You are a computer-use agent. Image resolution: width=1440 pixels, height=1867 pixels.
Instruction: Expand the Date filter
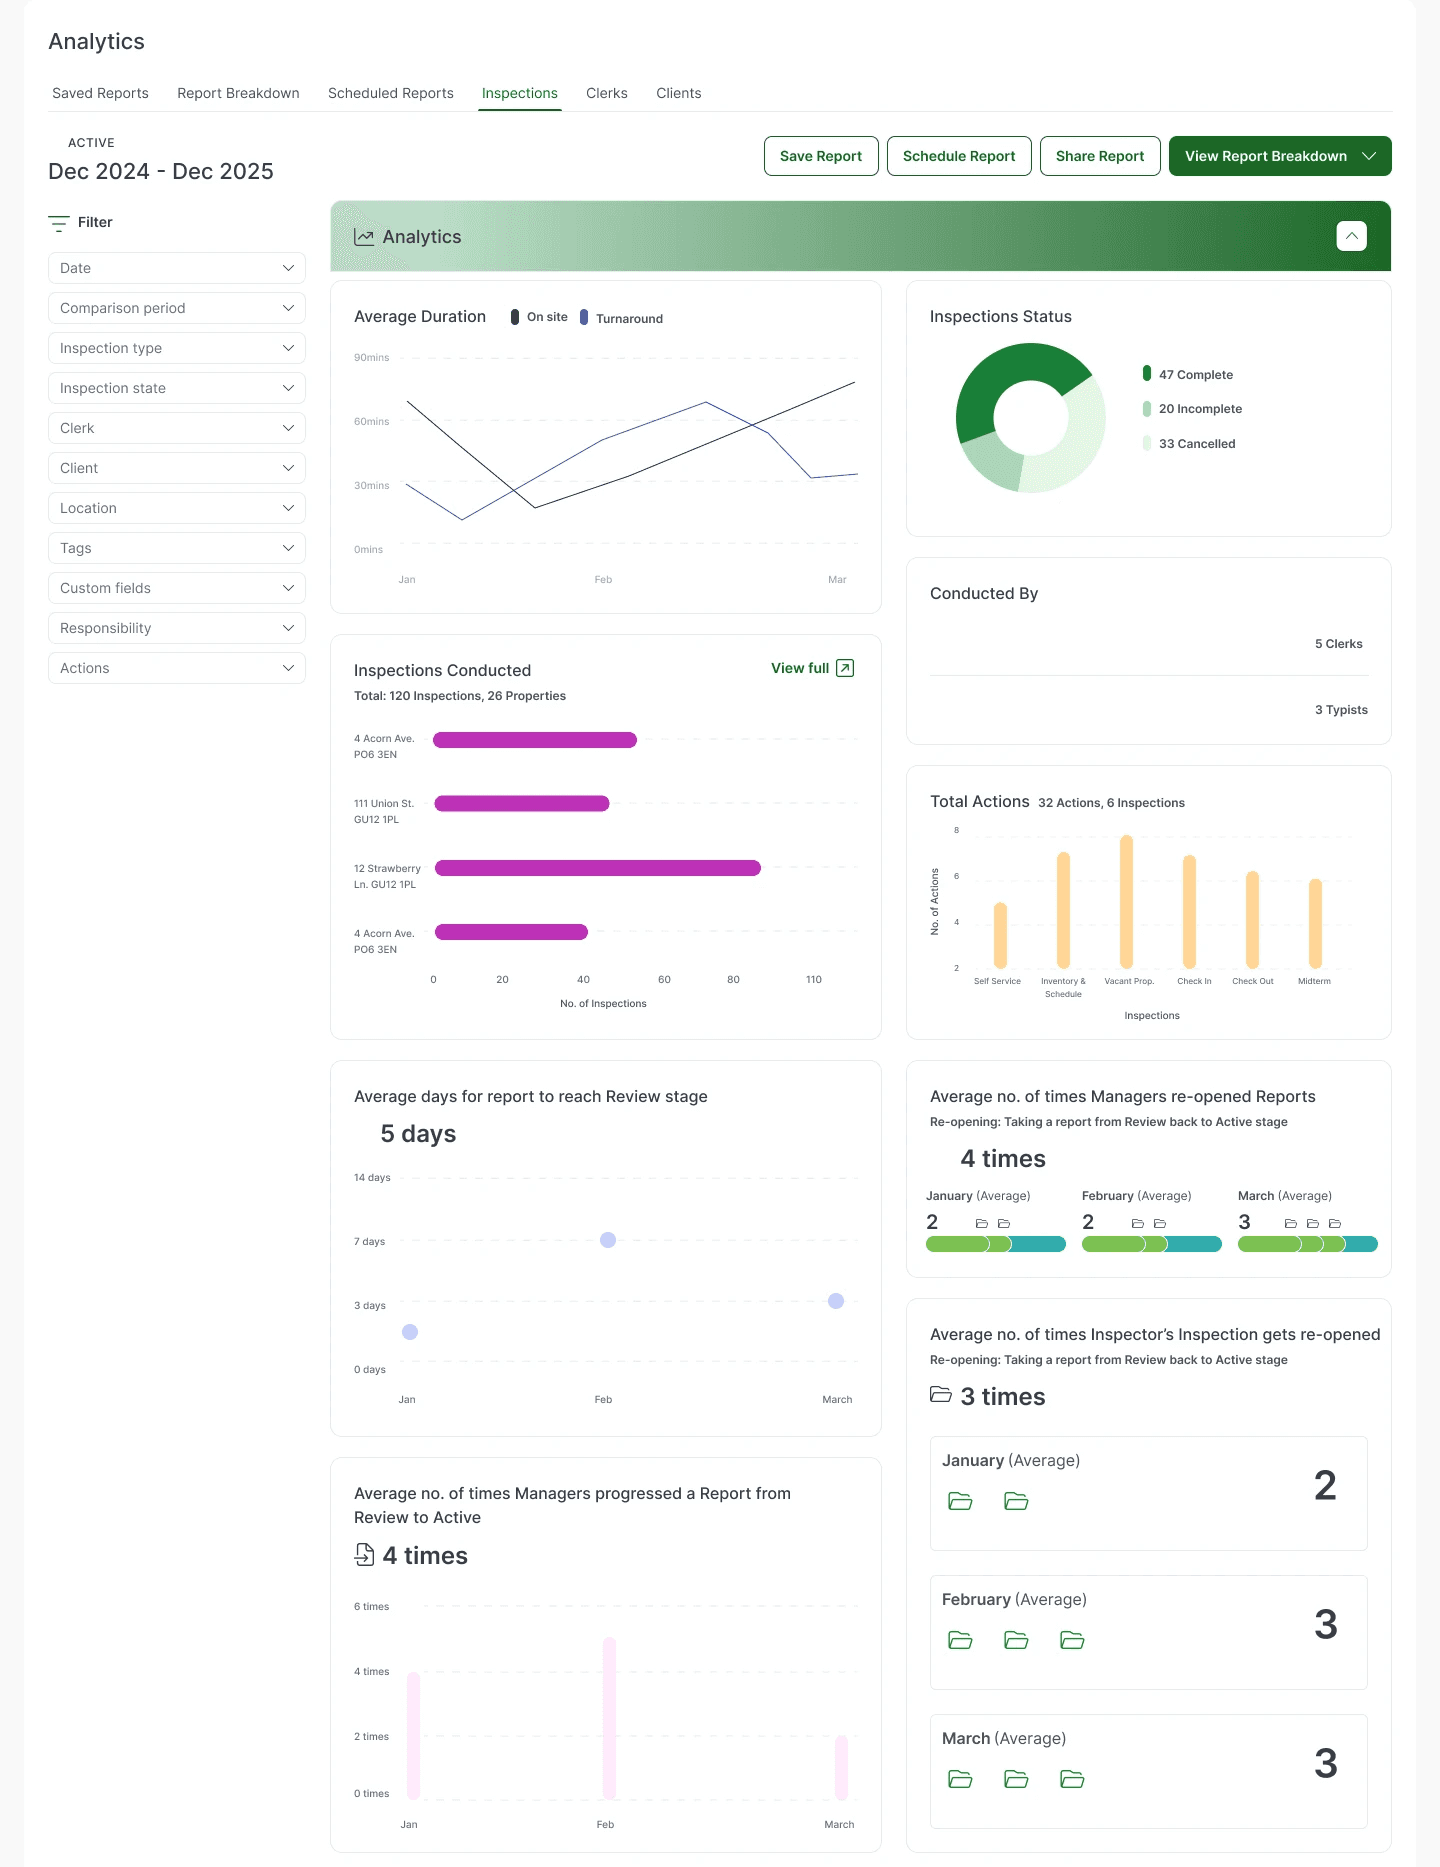click(177, 268)
